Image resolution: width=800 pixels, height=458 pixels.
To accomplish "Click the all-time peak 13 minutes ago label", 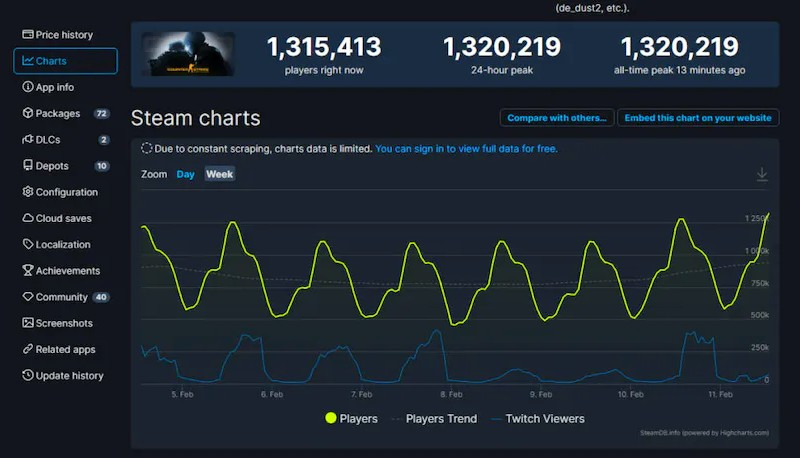I will (680, 70).
